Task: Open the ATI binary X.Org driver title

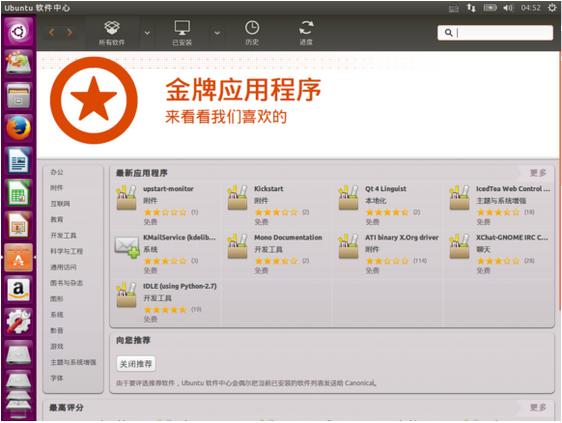Action: click(x=402, y=237)
